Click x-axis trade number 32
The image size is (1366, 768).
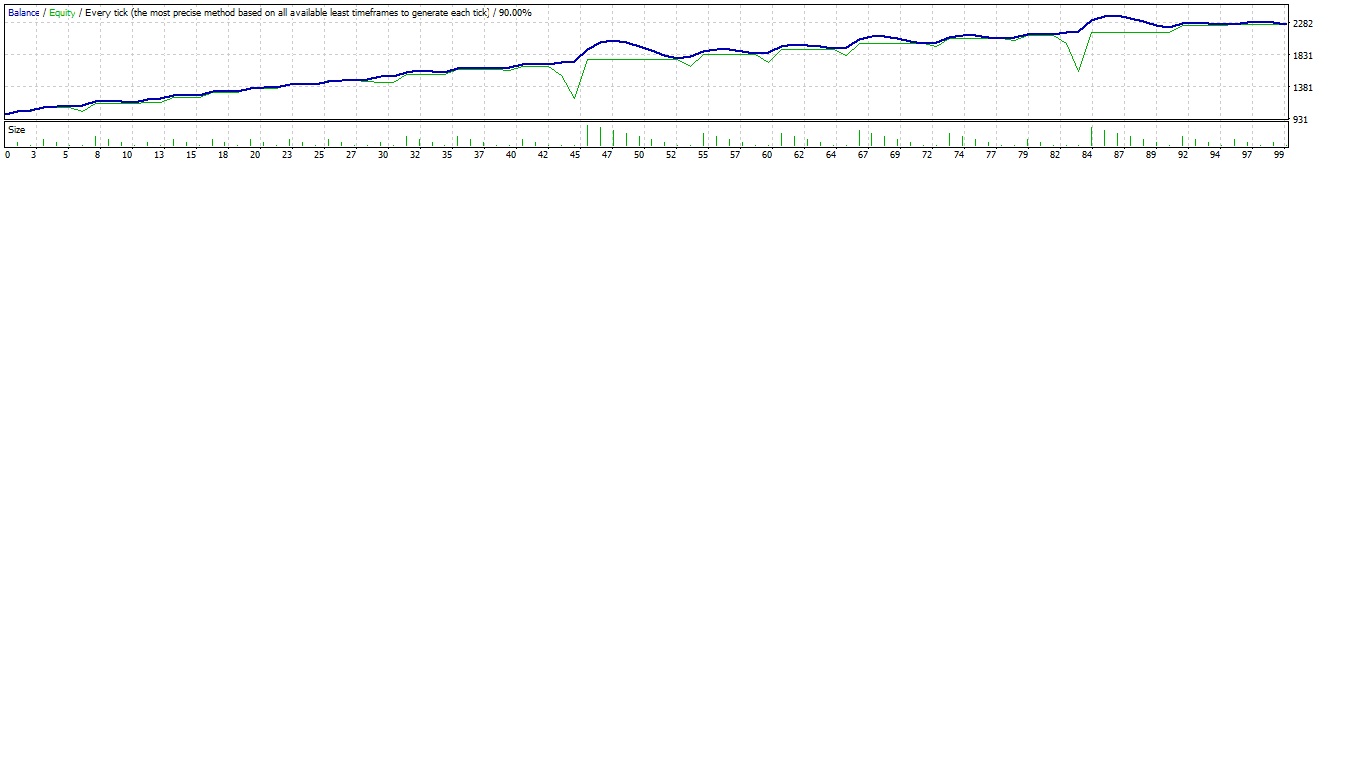click(x=415, y=155)
